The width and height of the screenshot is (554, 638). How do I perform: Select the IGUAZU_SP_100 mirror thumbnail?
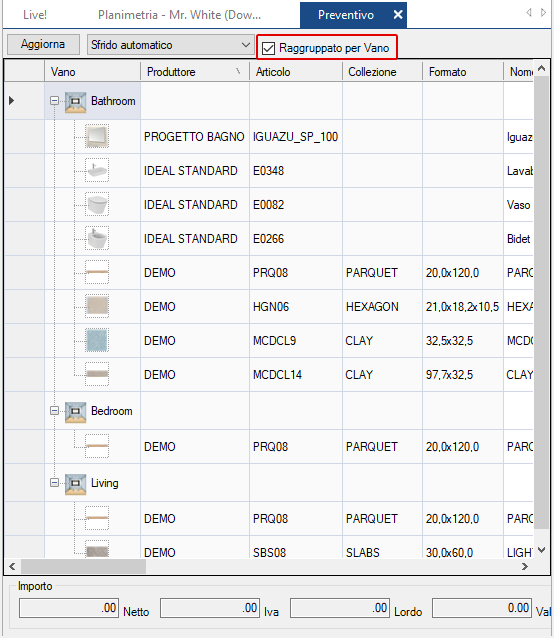[x=97, y=136]
